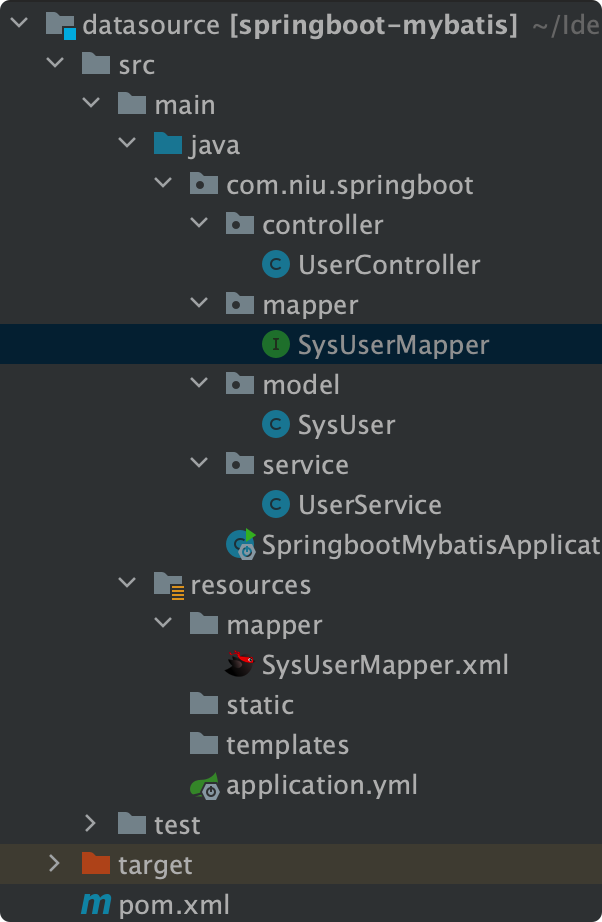602x922 pixels.
Task: Select the templates folder
Action: tap(287, 745)
